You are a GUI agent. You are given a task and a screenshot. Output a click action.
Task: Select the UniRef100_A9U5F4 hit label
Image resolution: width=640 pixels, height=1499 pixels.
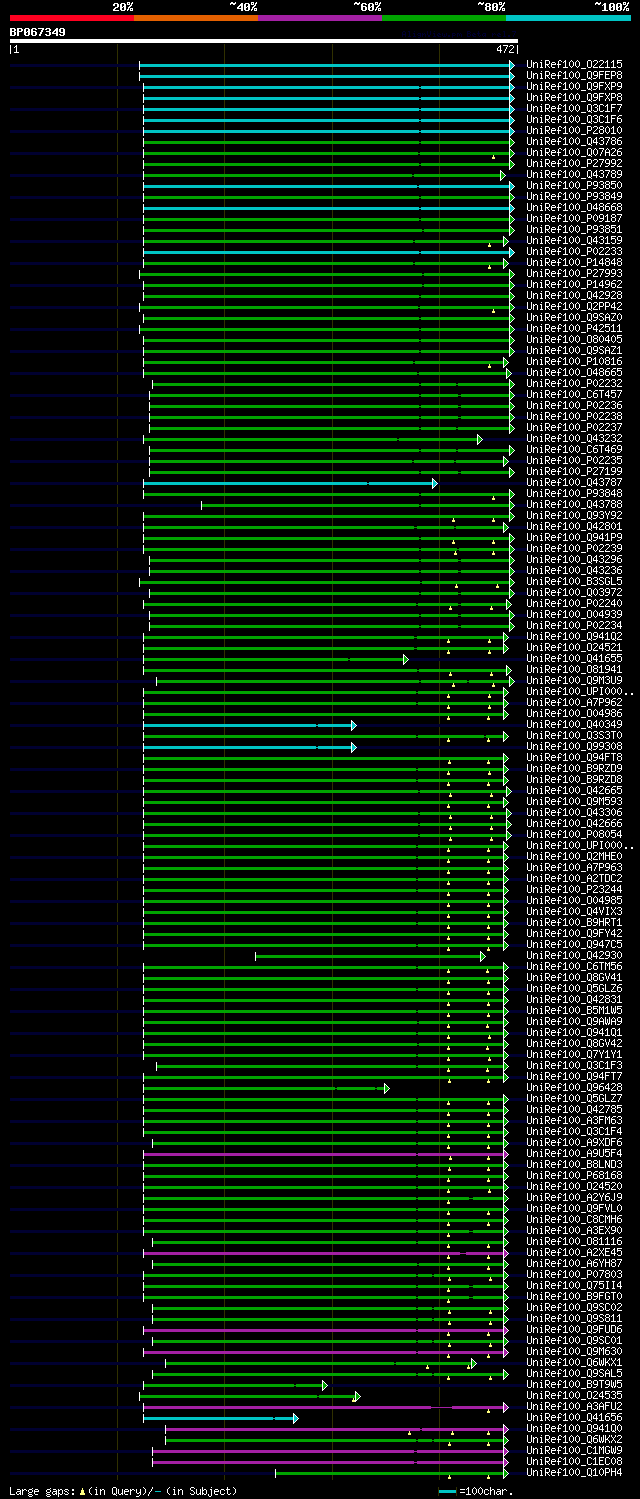click(x=574, y=1153)
